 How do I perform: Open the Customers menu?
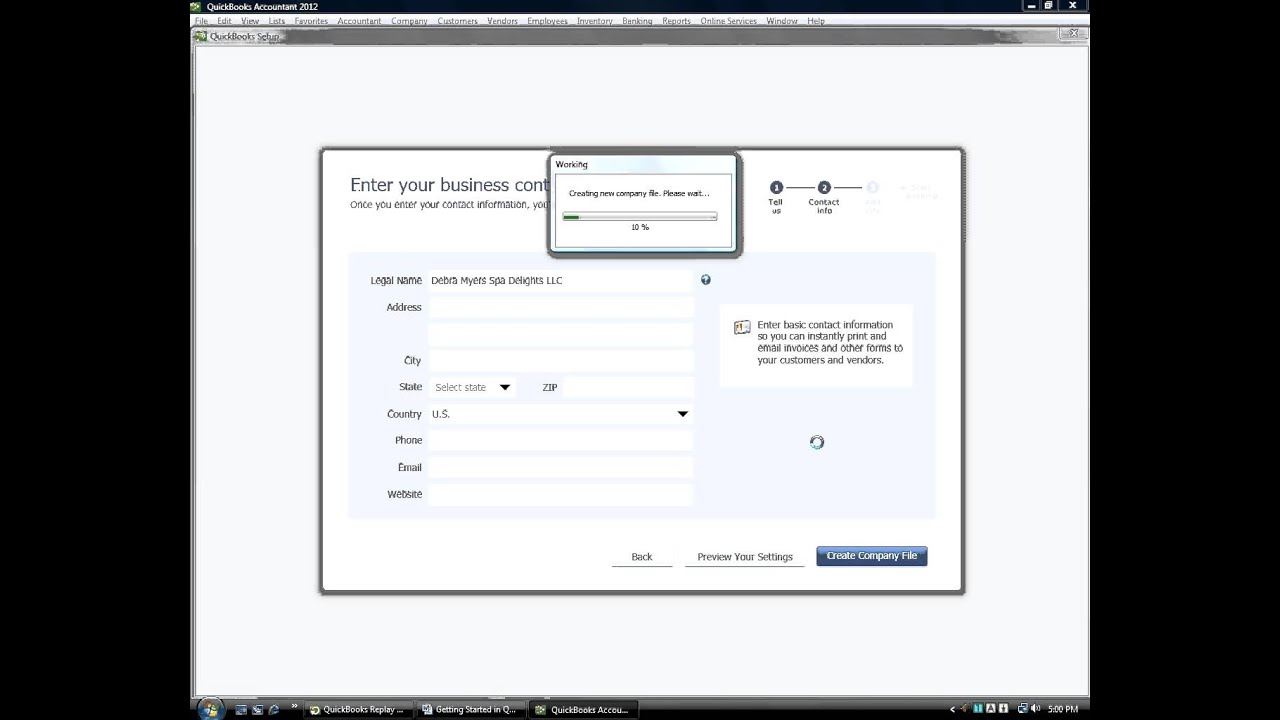pyautogui.click(x=457, y=21)
